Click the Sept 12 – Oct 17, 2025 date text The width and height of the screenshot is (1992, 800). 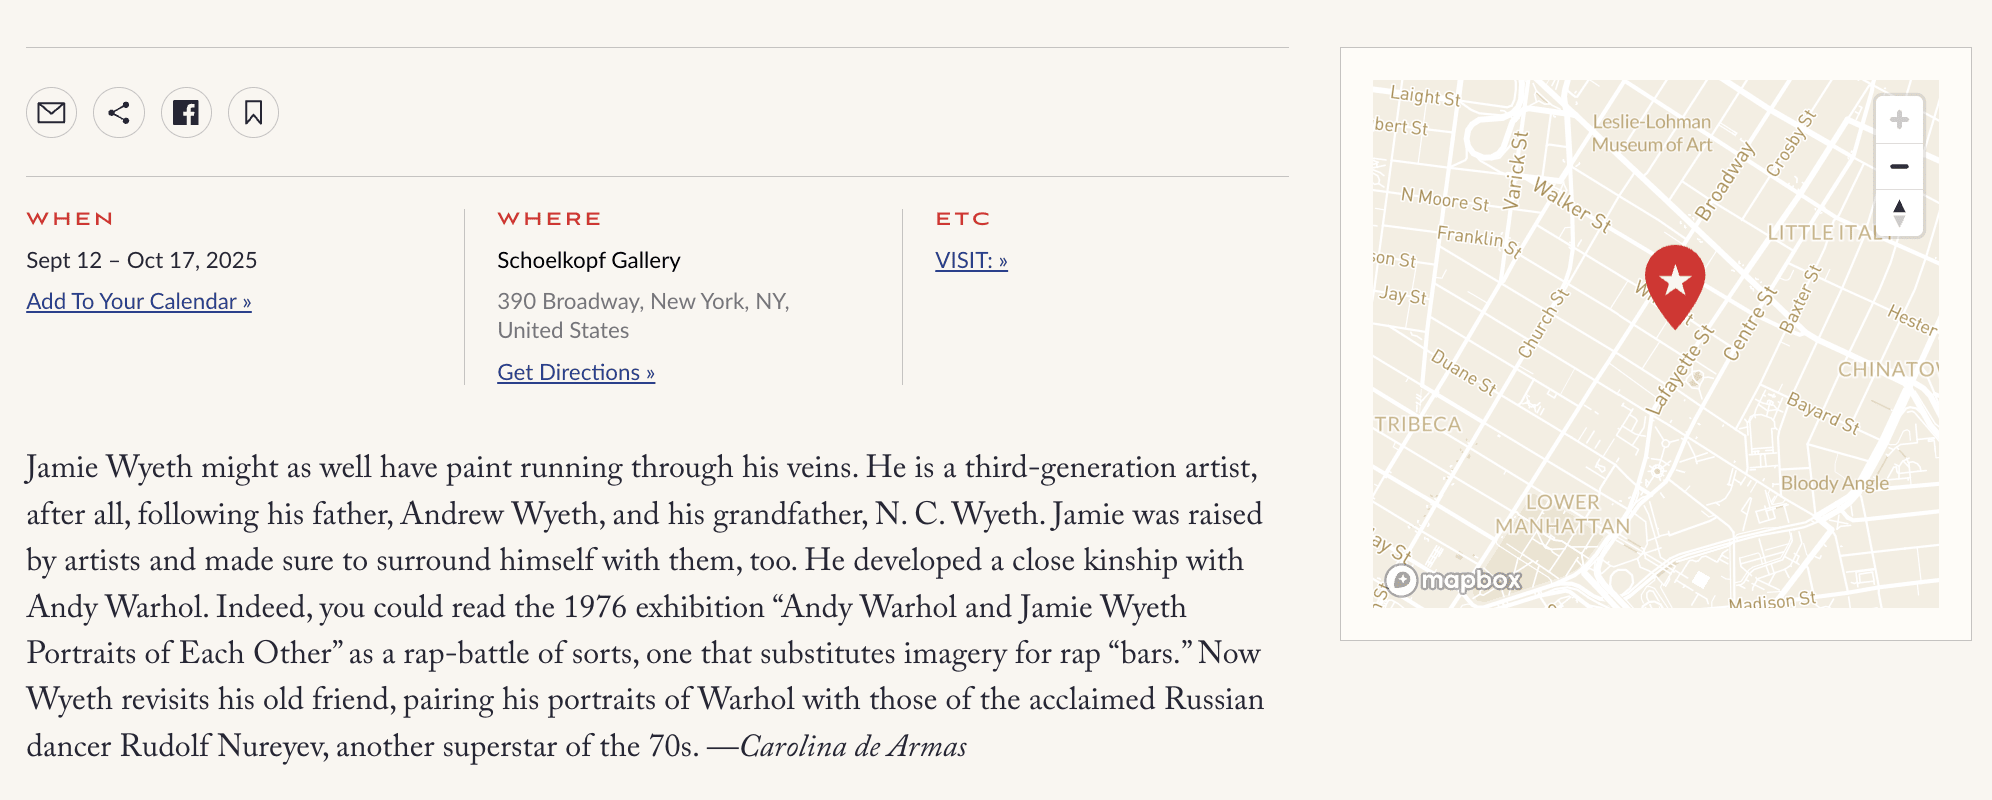142,260
